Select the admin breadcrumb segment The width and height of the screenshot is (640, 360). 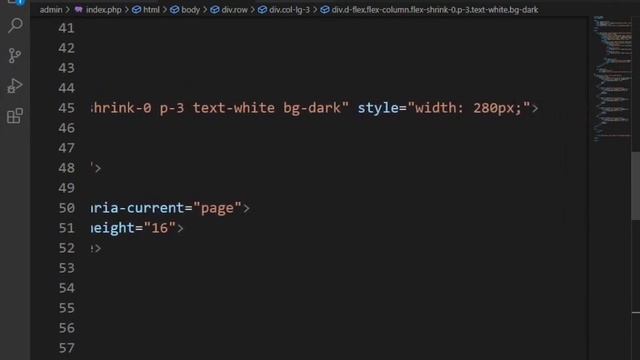point(51,10)
